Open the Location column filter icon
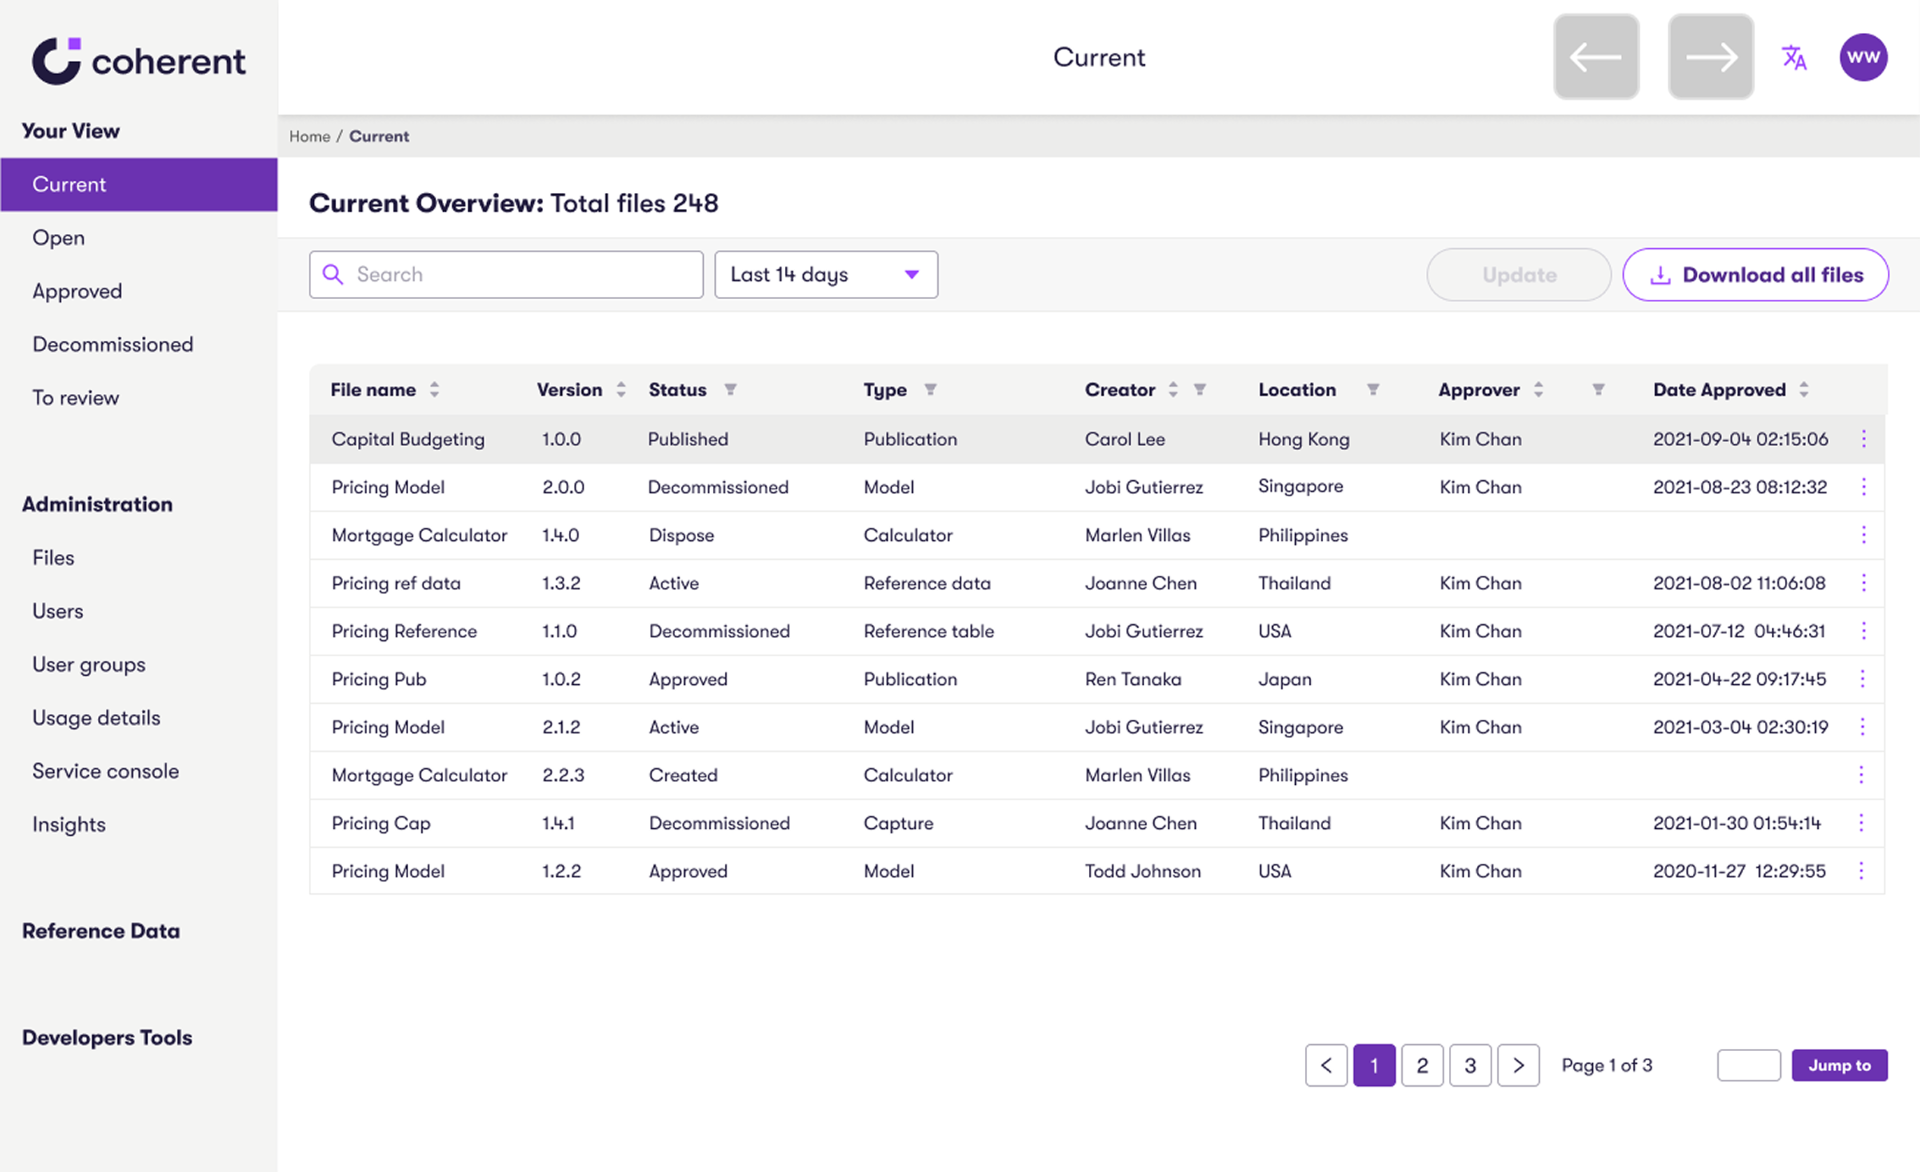Screen dimensions: 1920x1172 coord(1373,390)
